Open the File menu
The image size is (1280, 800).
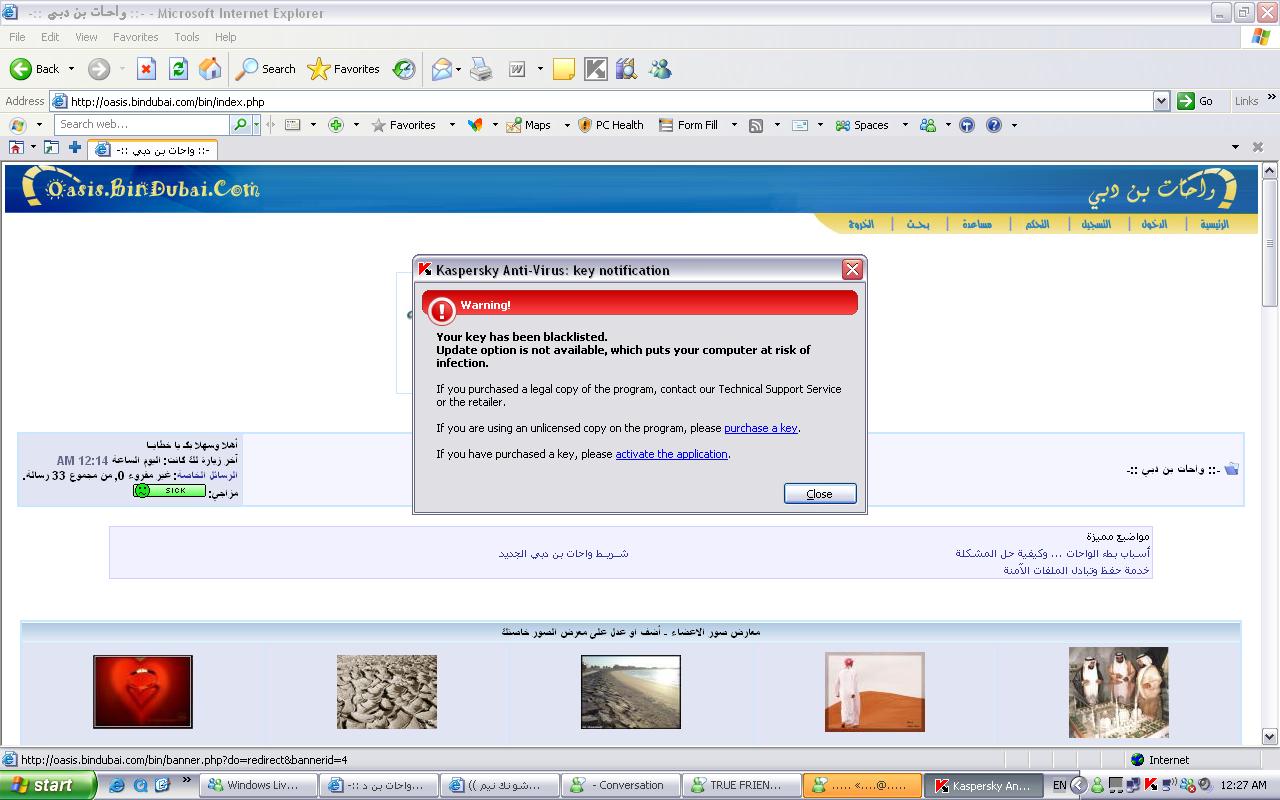tap(17, 37)
